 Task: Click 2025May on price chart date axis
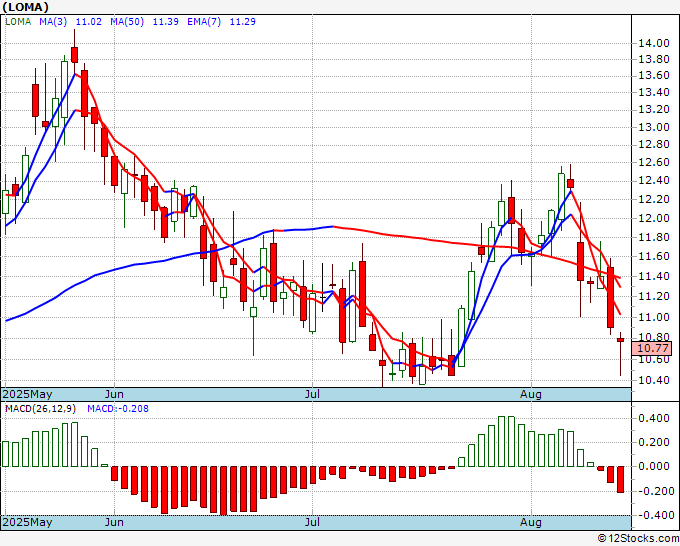27,394
